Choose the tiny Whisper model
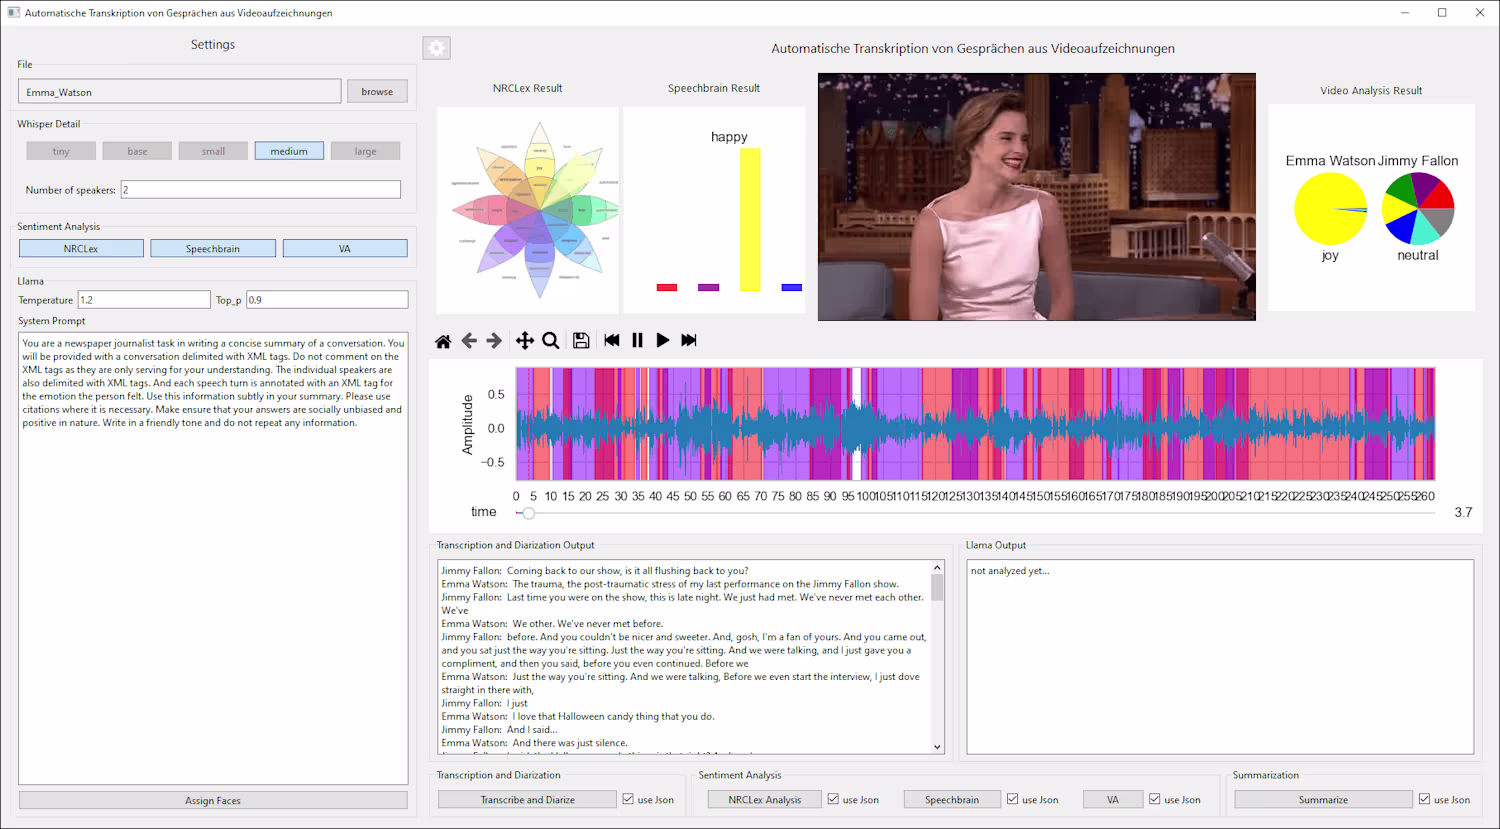The height and width of the screenshot is (829, 1500). coord(61,151)
